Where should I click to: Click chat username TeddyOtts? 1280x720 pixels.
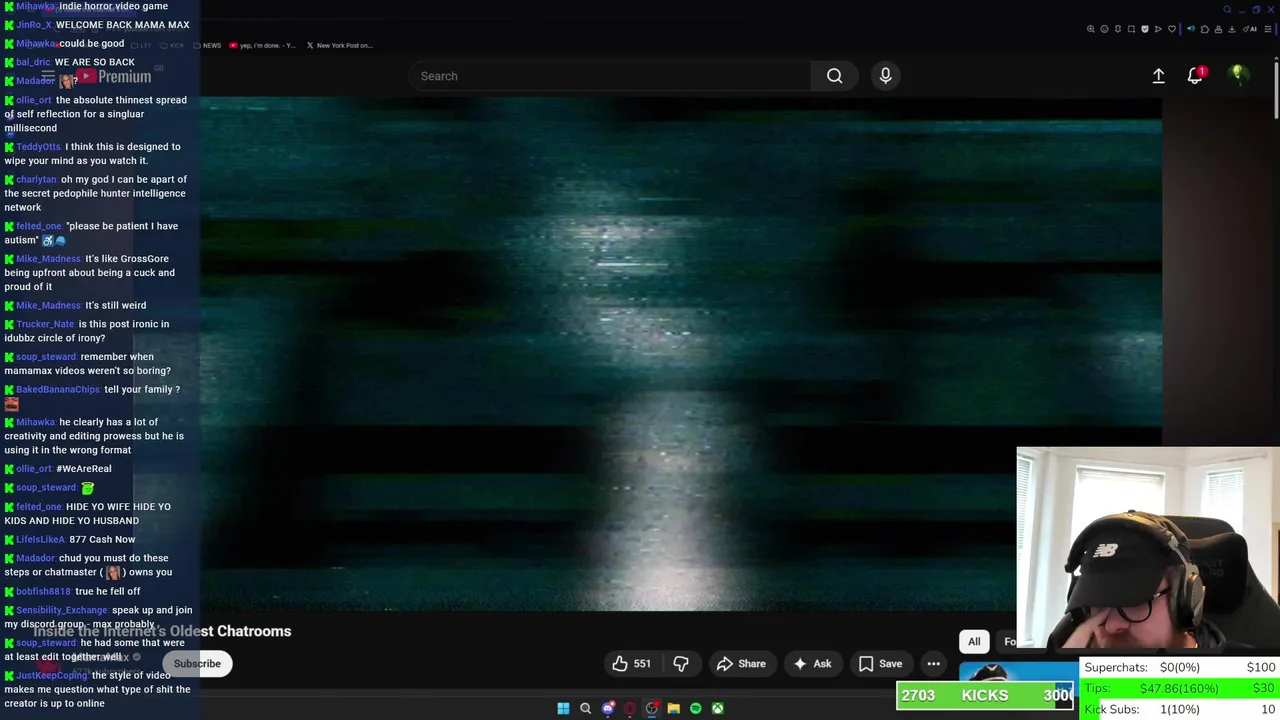point(39,147)
